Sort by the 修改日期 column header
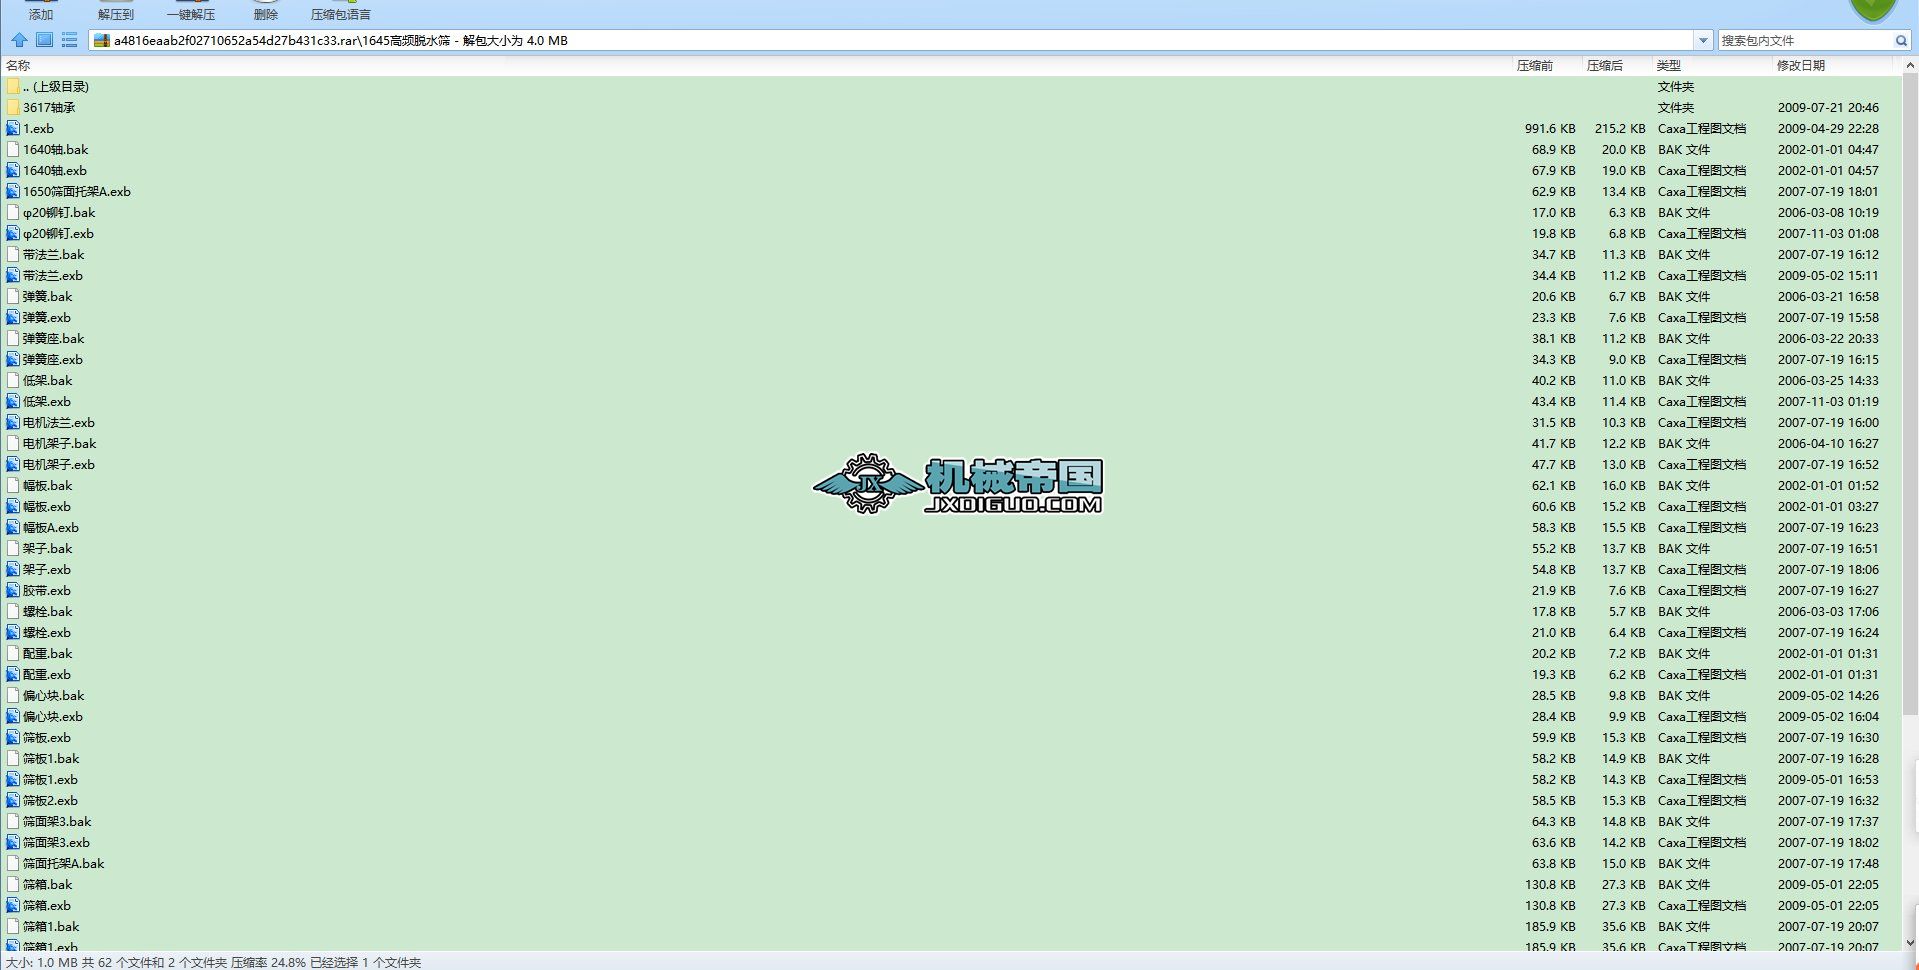The width and height of the screenshot is (1919, 970). [1801, 65]
